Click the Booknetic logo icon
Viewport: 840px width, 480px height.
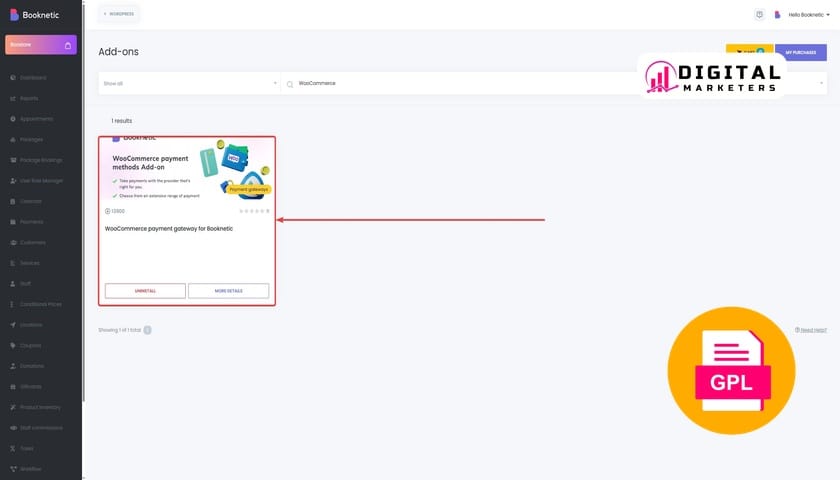13,14
